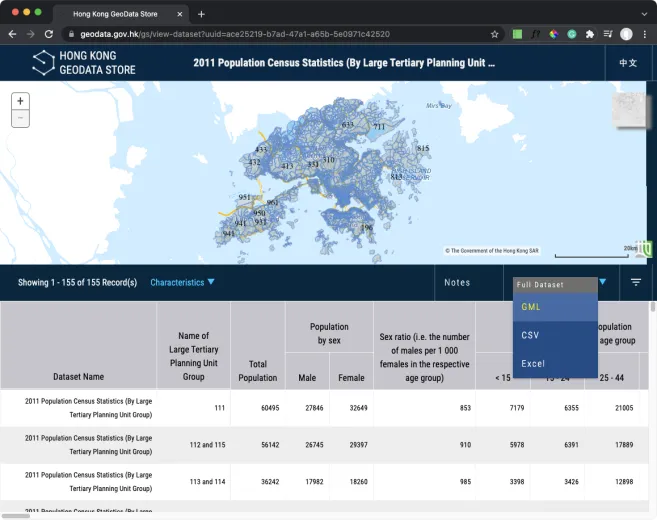
Task: Zoom in on the map
Action: pyautogui.click(x=20, y=101)
